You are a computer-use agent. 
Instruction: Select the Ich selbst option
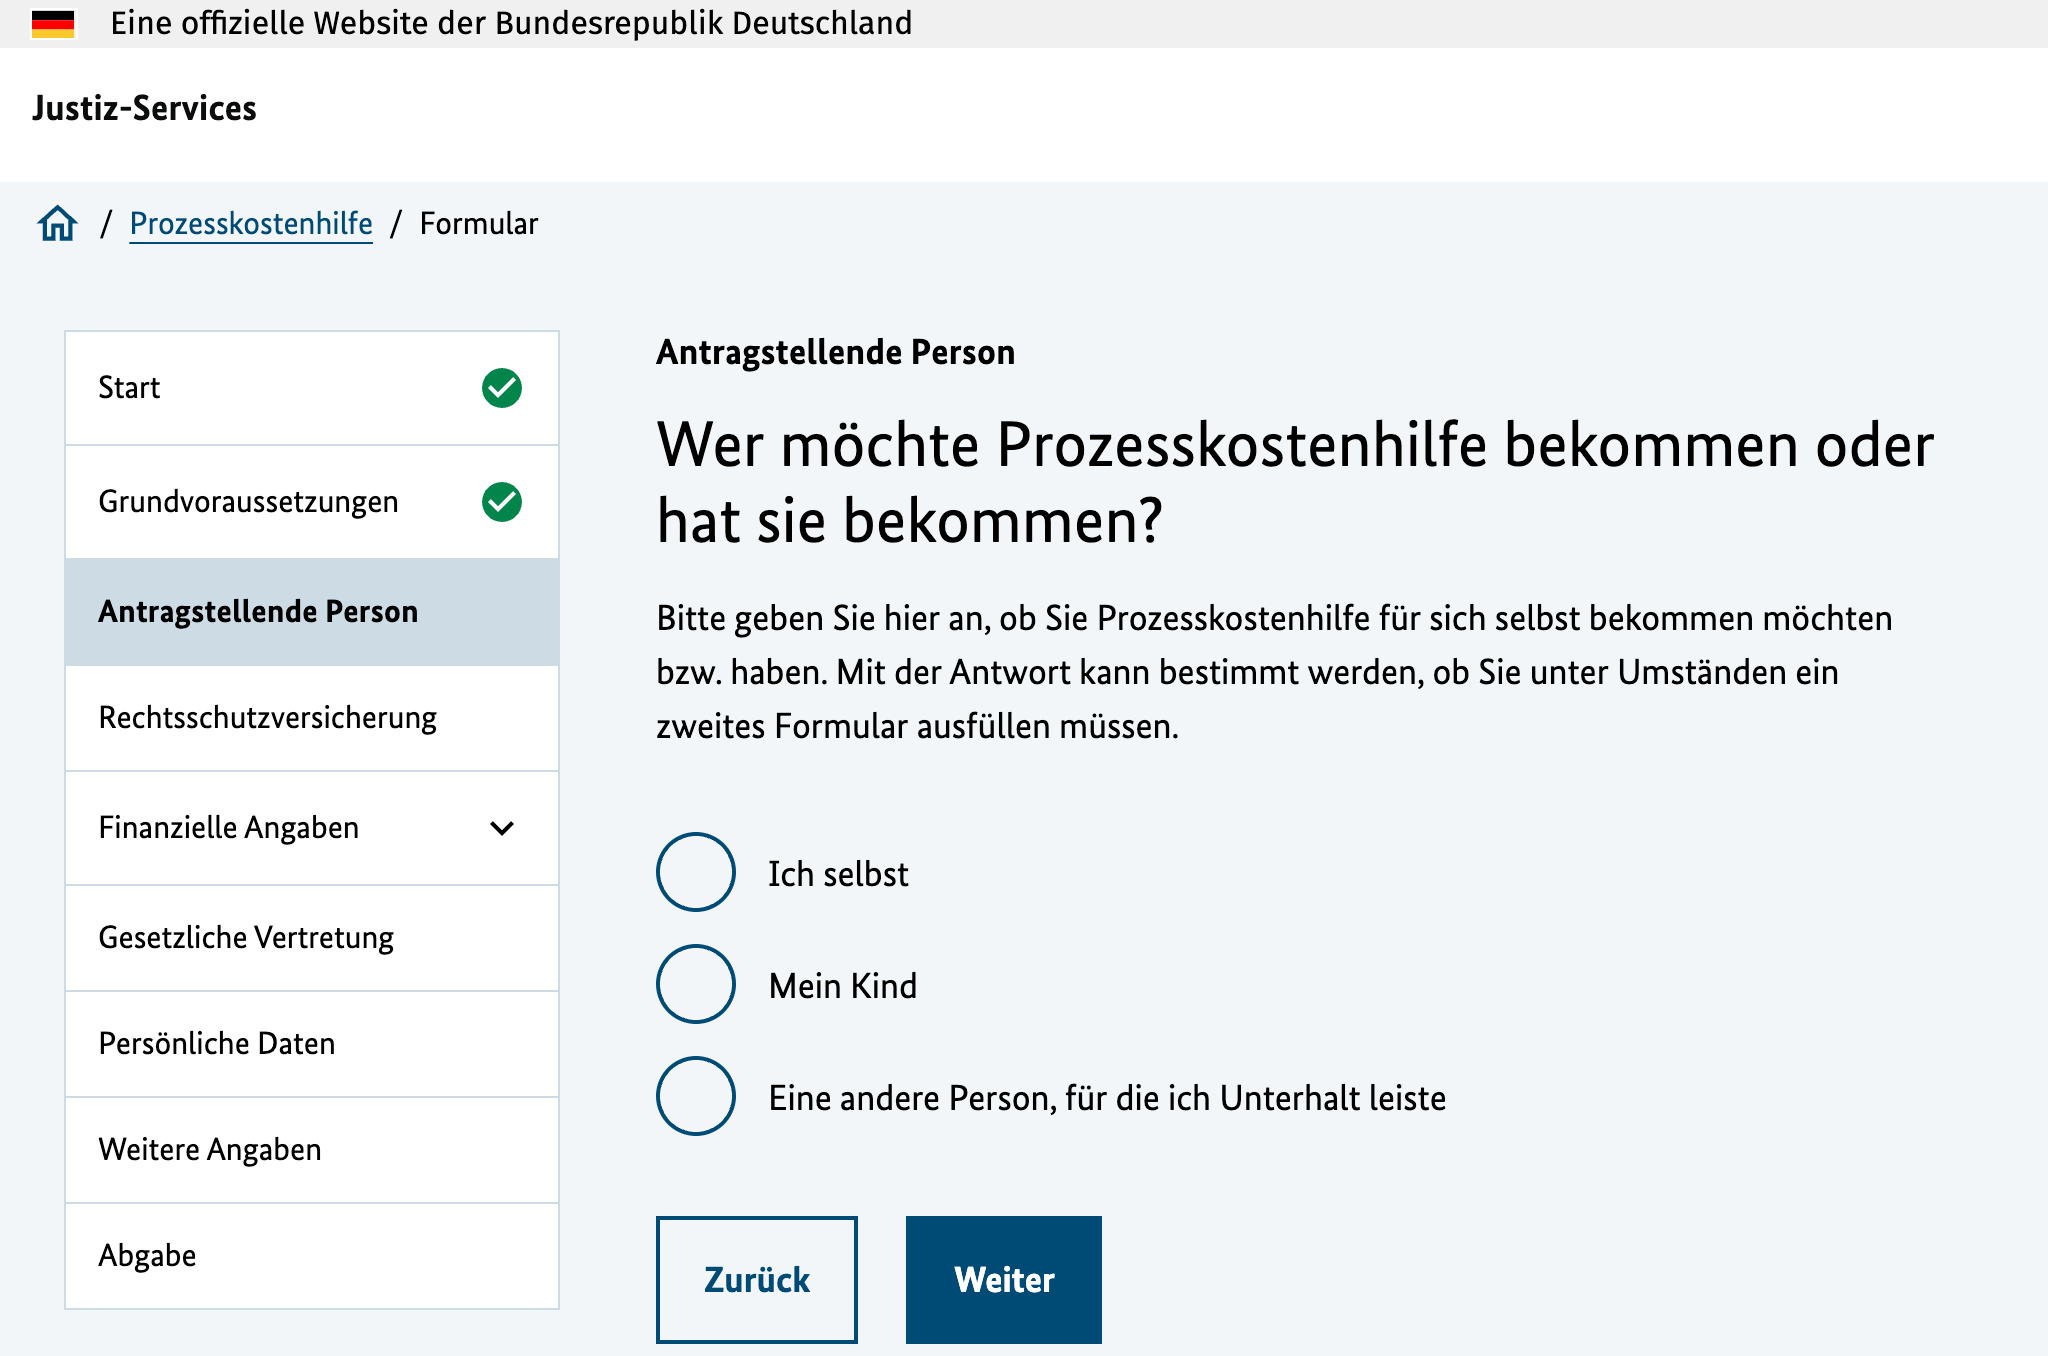(695, 872)
